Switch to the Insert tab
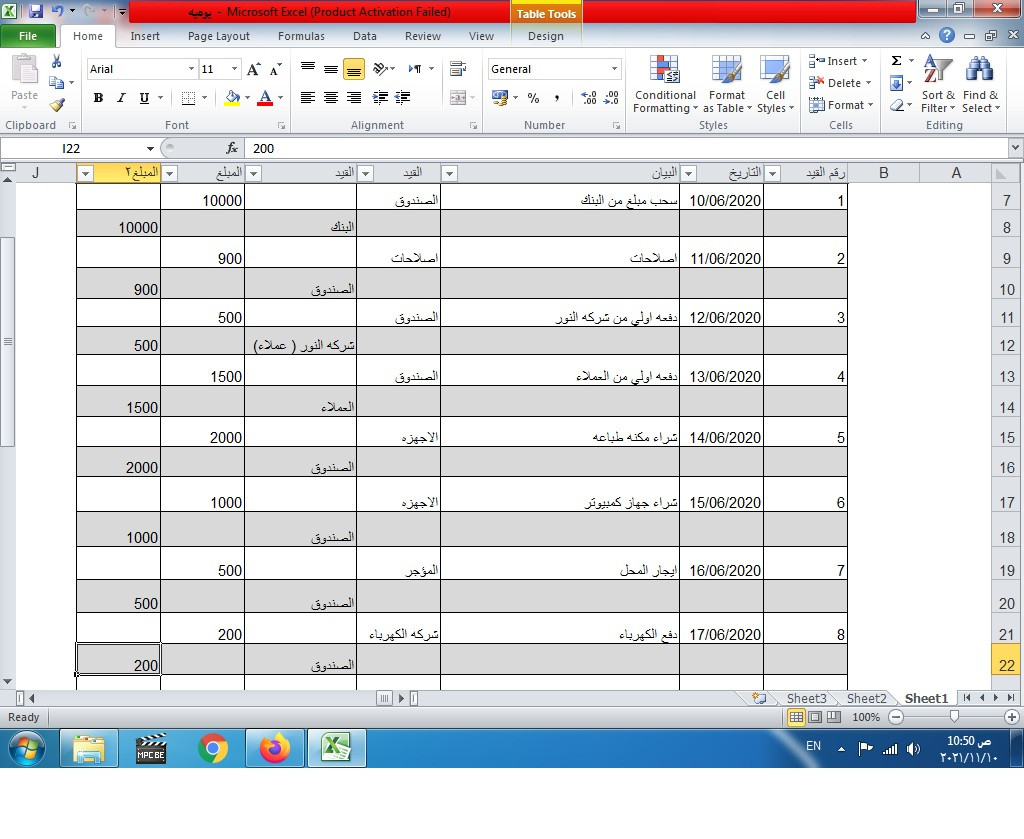This screenshot has width=1024, height=839. tap(145, 37)
